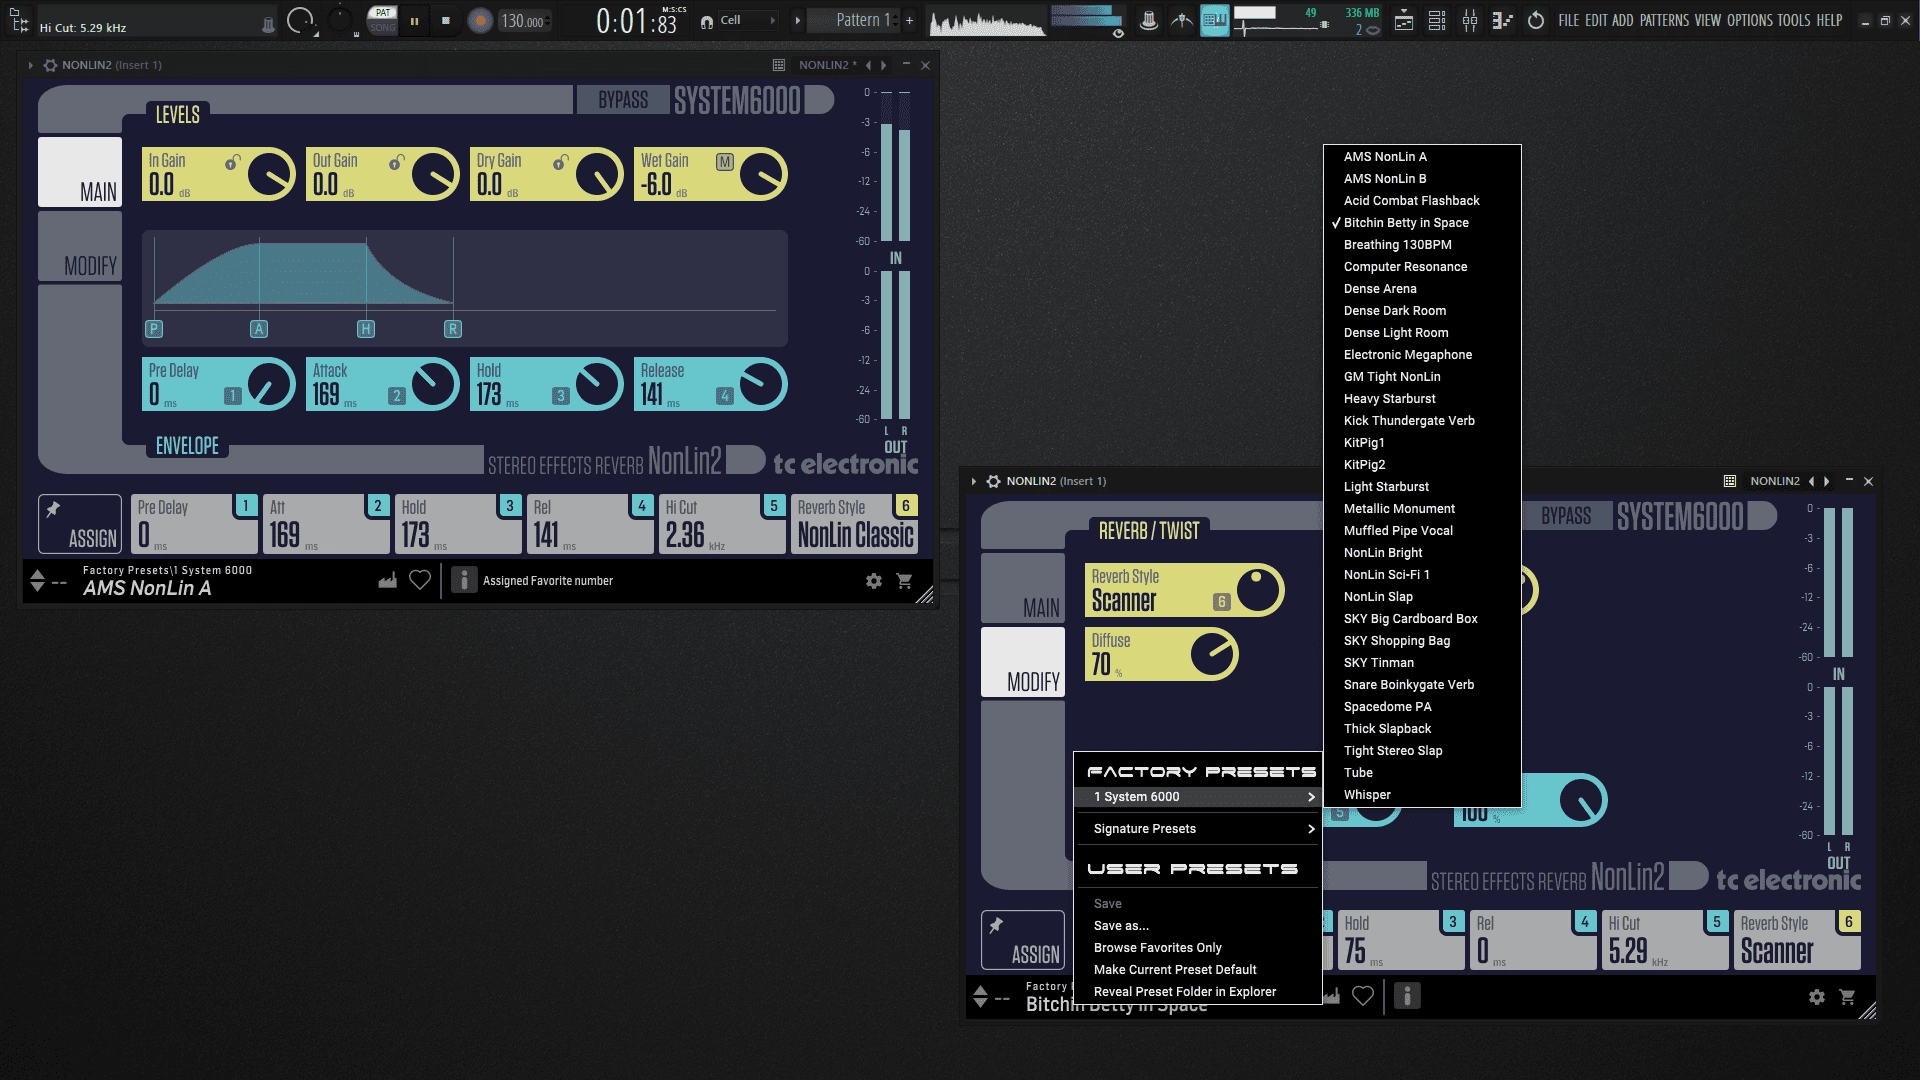Image resolution: width=1920 pixels, height=1080 pixels.
Task: Favorite preset with heart icon in left plugin
Action: click(x=420, y=580)
